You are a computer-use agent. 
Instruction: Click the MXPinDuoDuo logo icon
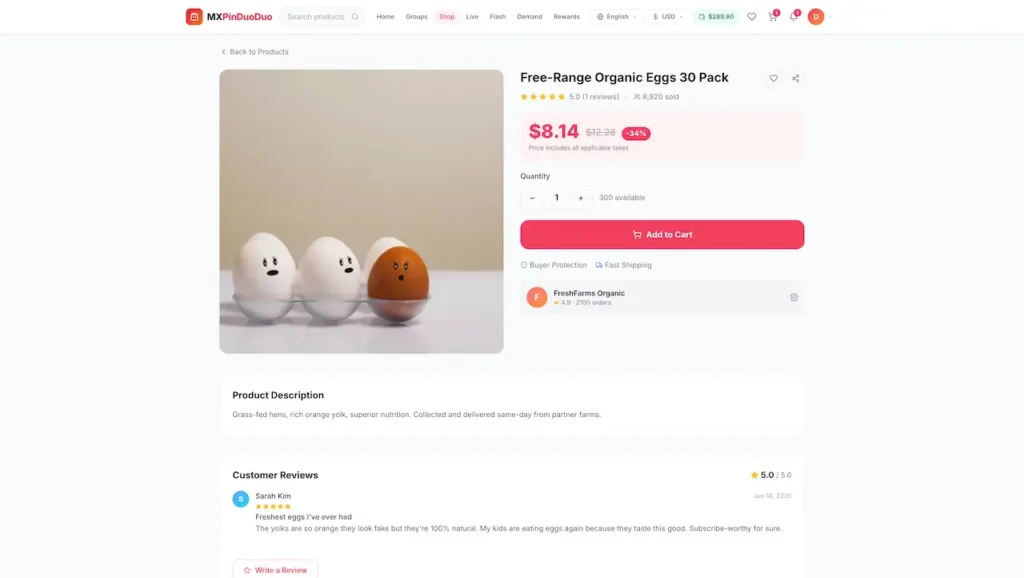click(194, 16)
